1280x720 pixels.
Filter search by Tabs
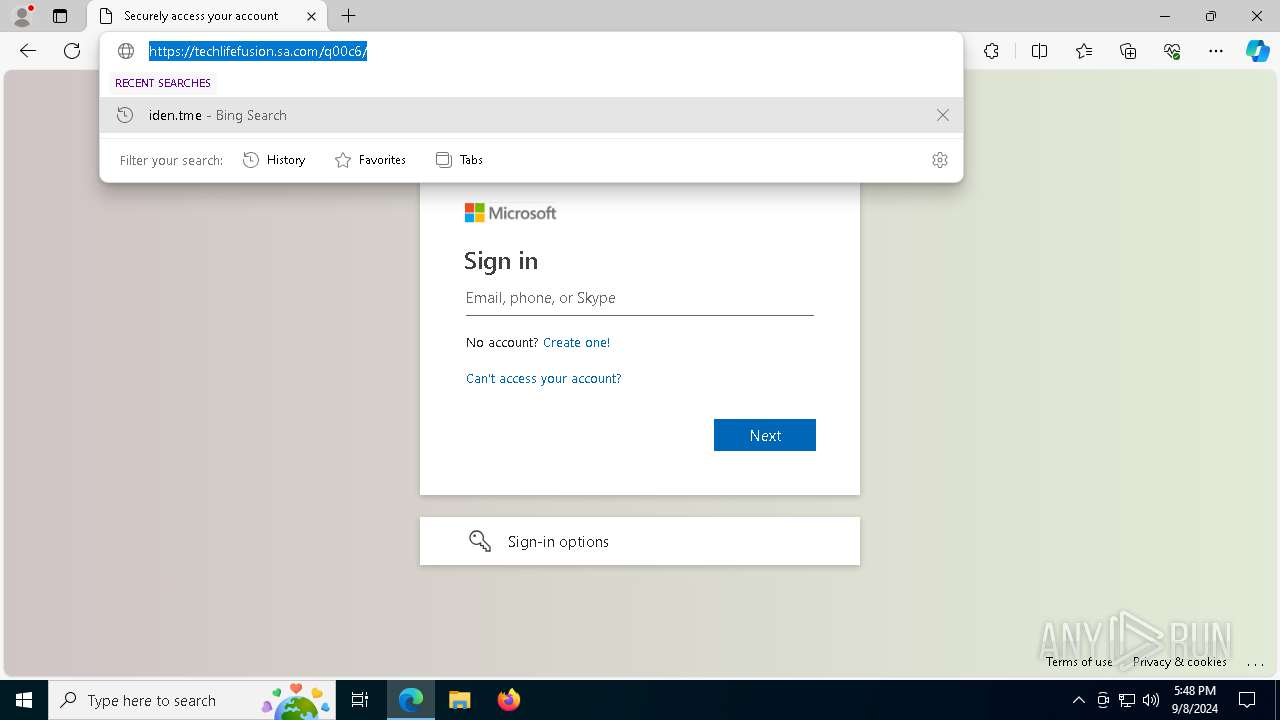click(459, 160)
